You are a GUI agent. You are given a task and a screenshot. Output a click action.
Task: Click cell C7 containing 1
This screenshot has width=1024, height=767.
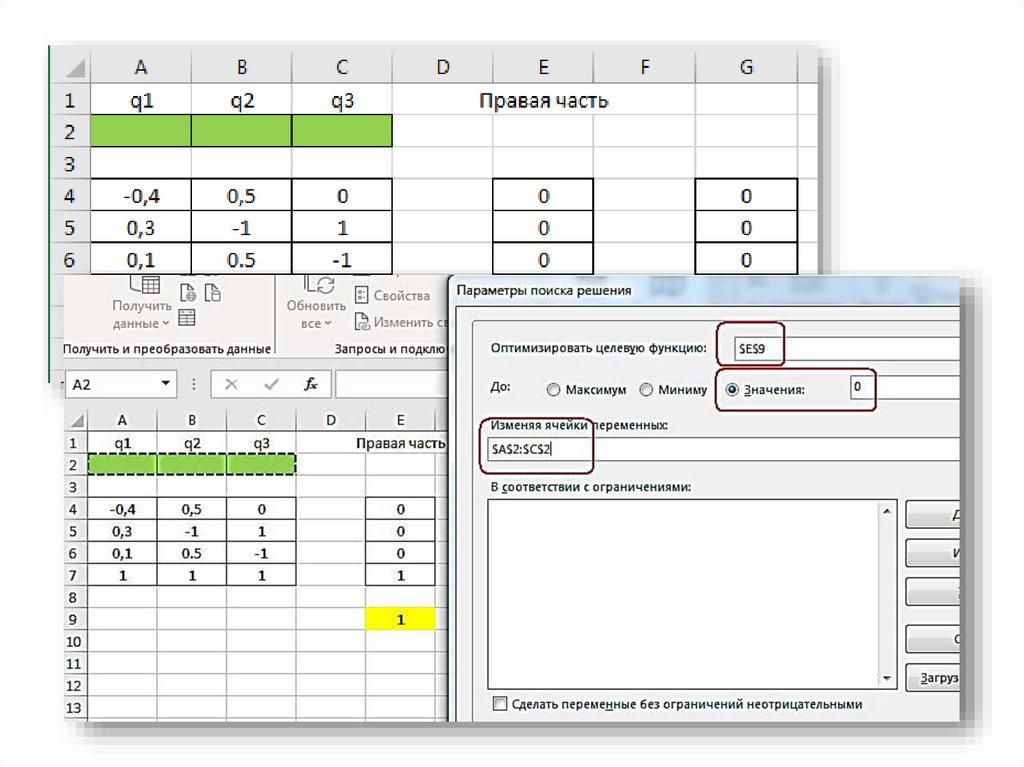pos(261,576)
